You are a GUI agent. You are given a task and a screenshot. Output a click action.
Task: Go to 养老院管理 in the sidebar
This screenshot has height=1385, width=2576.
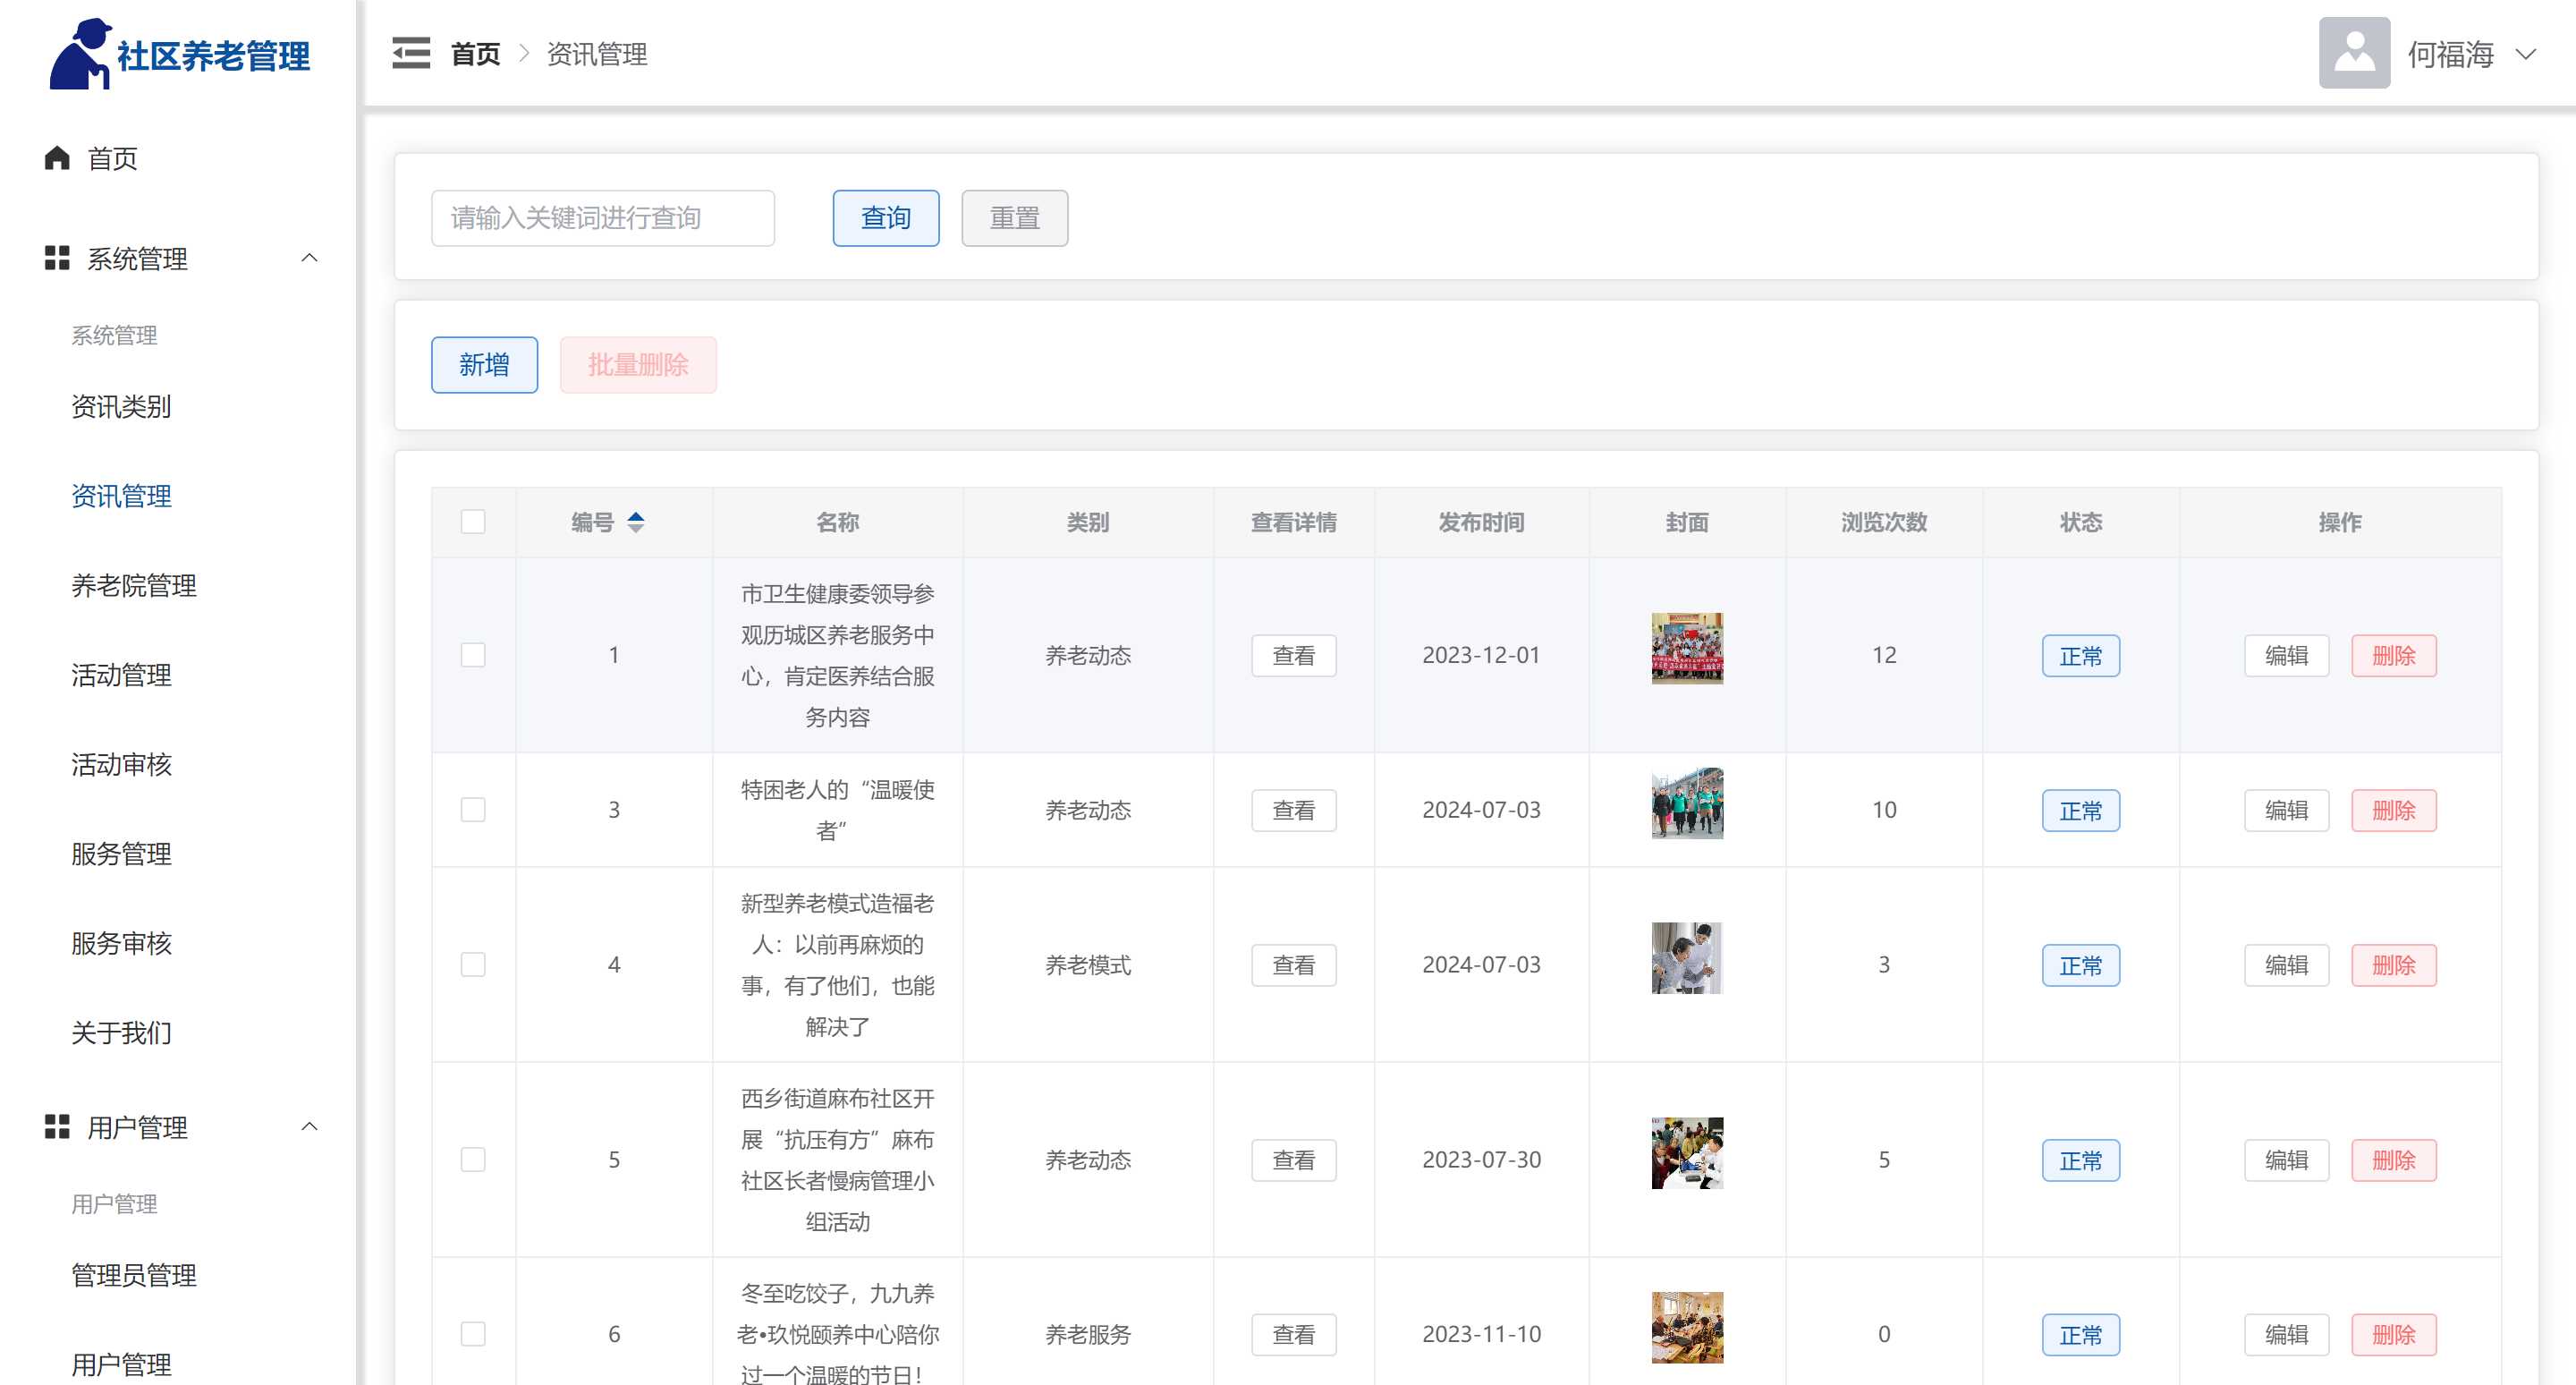134,586
